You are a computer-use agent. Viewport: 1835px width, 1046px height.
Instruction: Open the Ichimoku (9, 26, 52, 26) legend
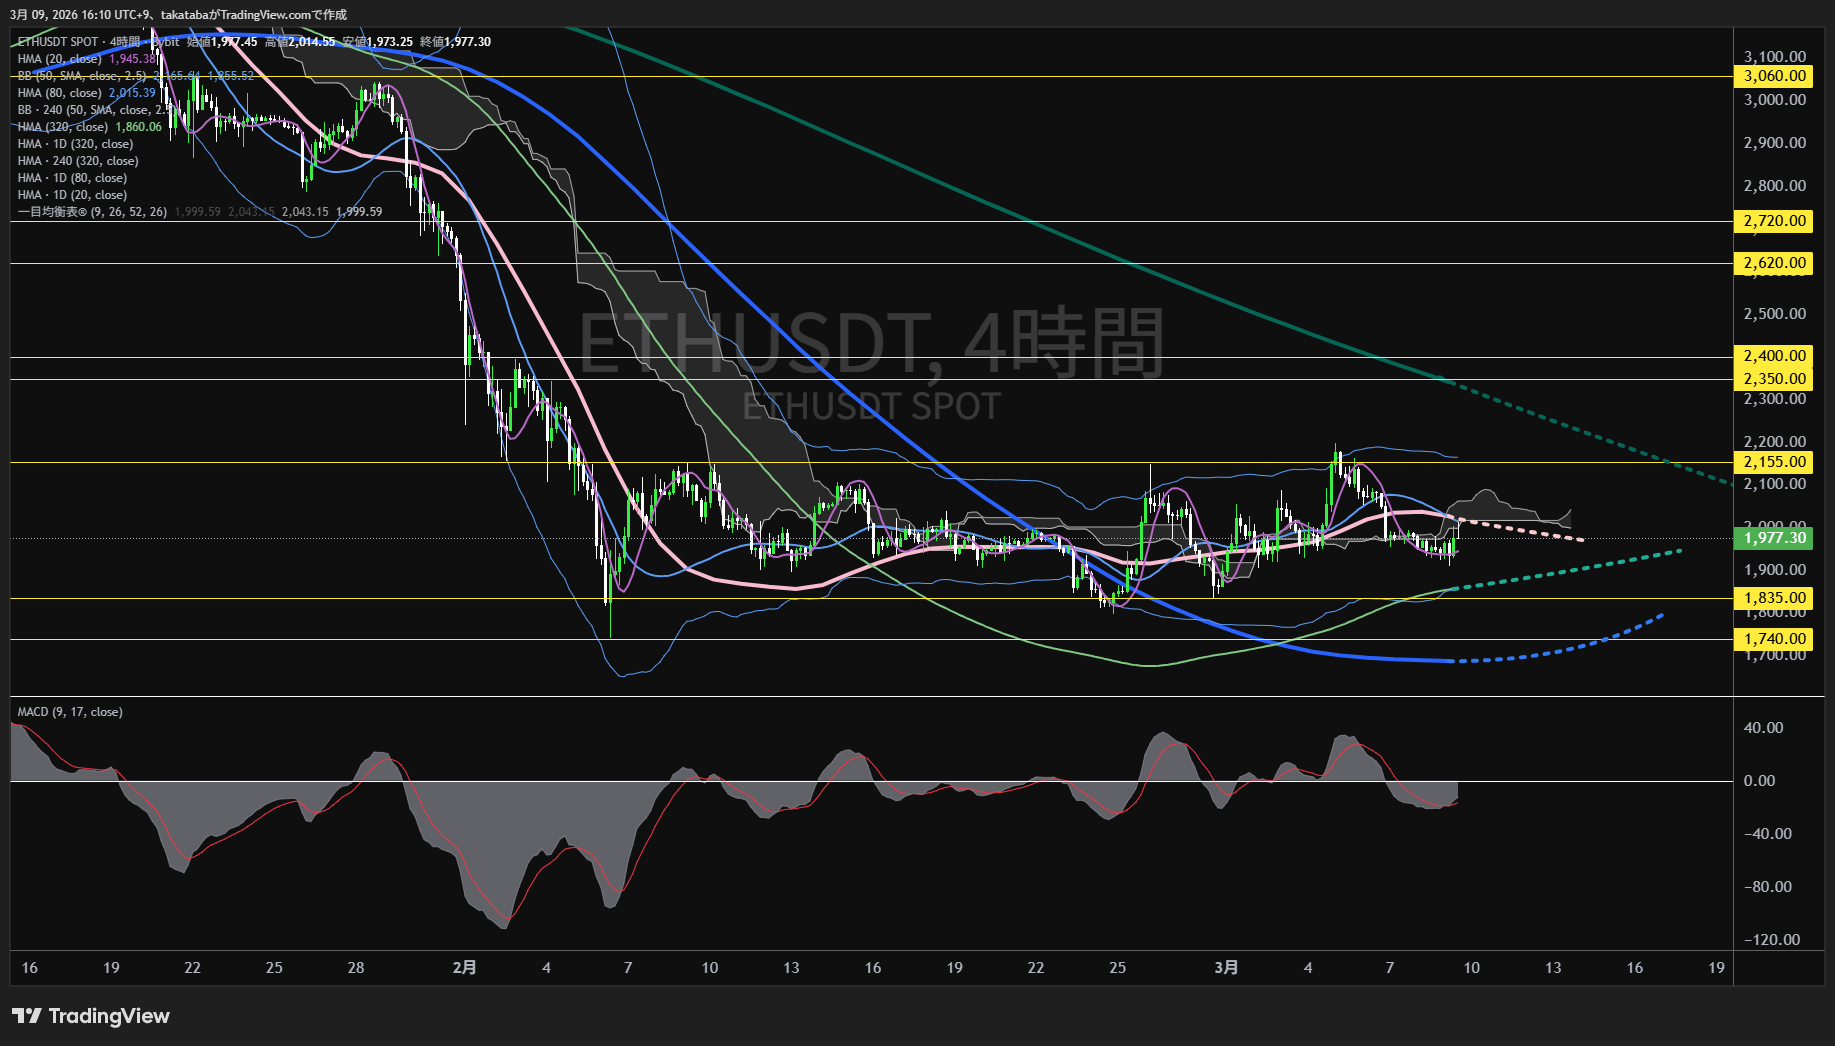92,212
